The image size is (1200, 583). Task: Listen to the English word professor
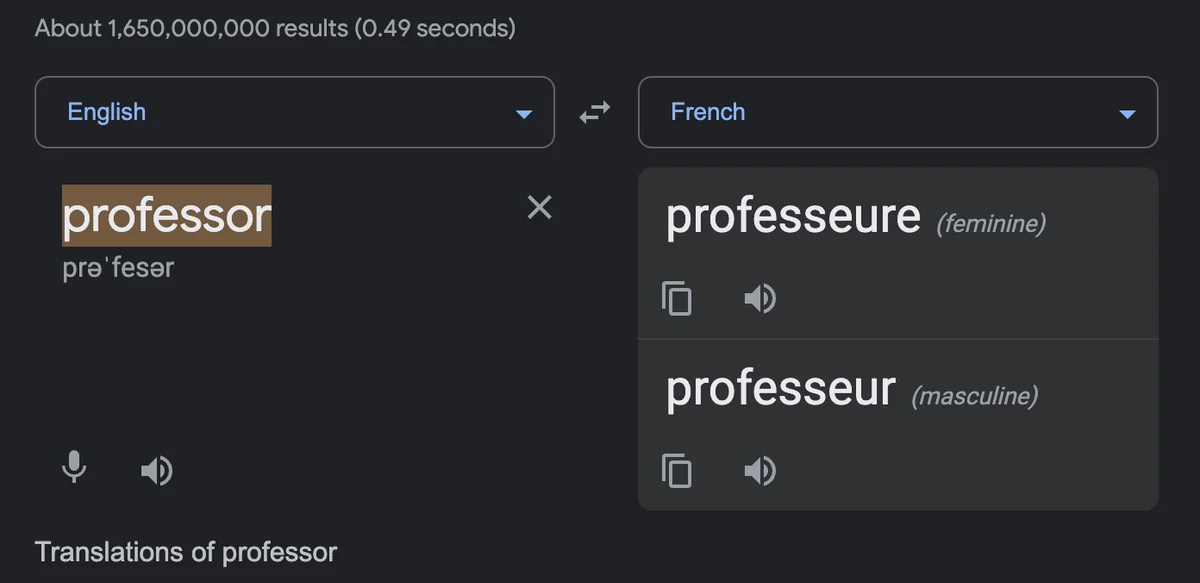[x=156, y=470]
